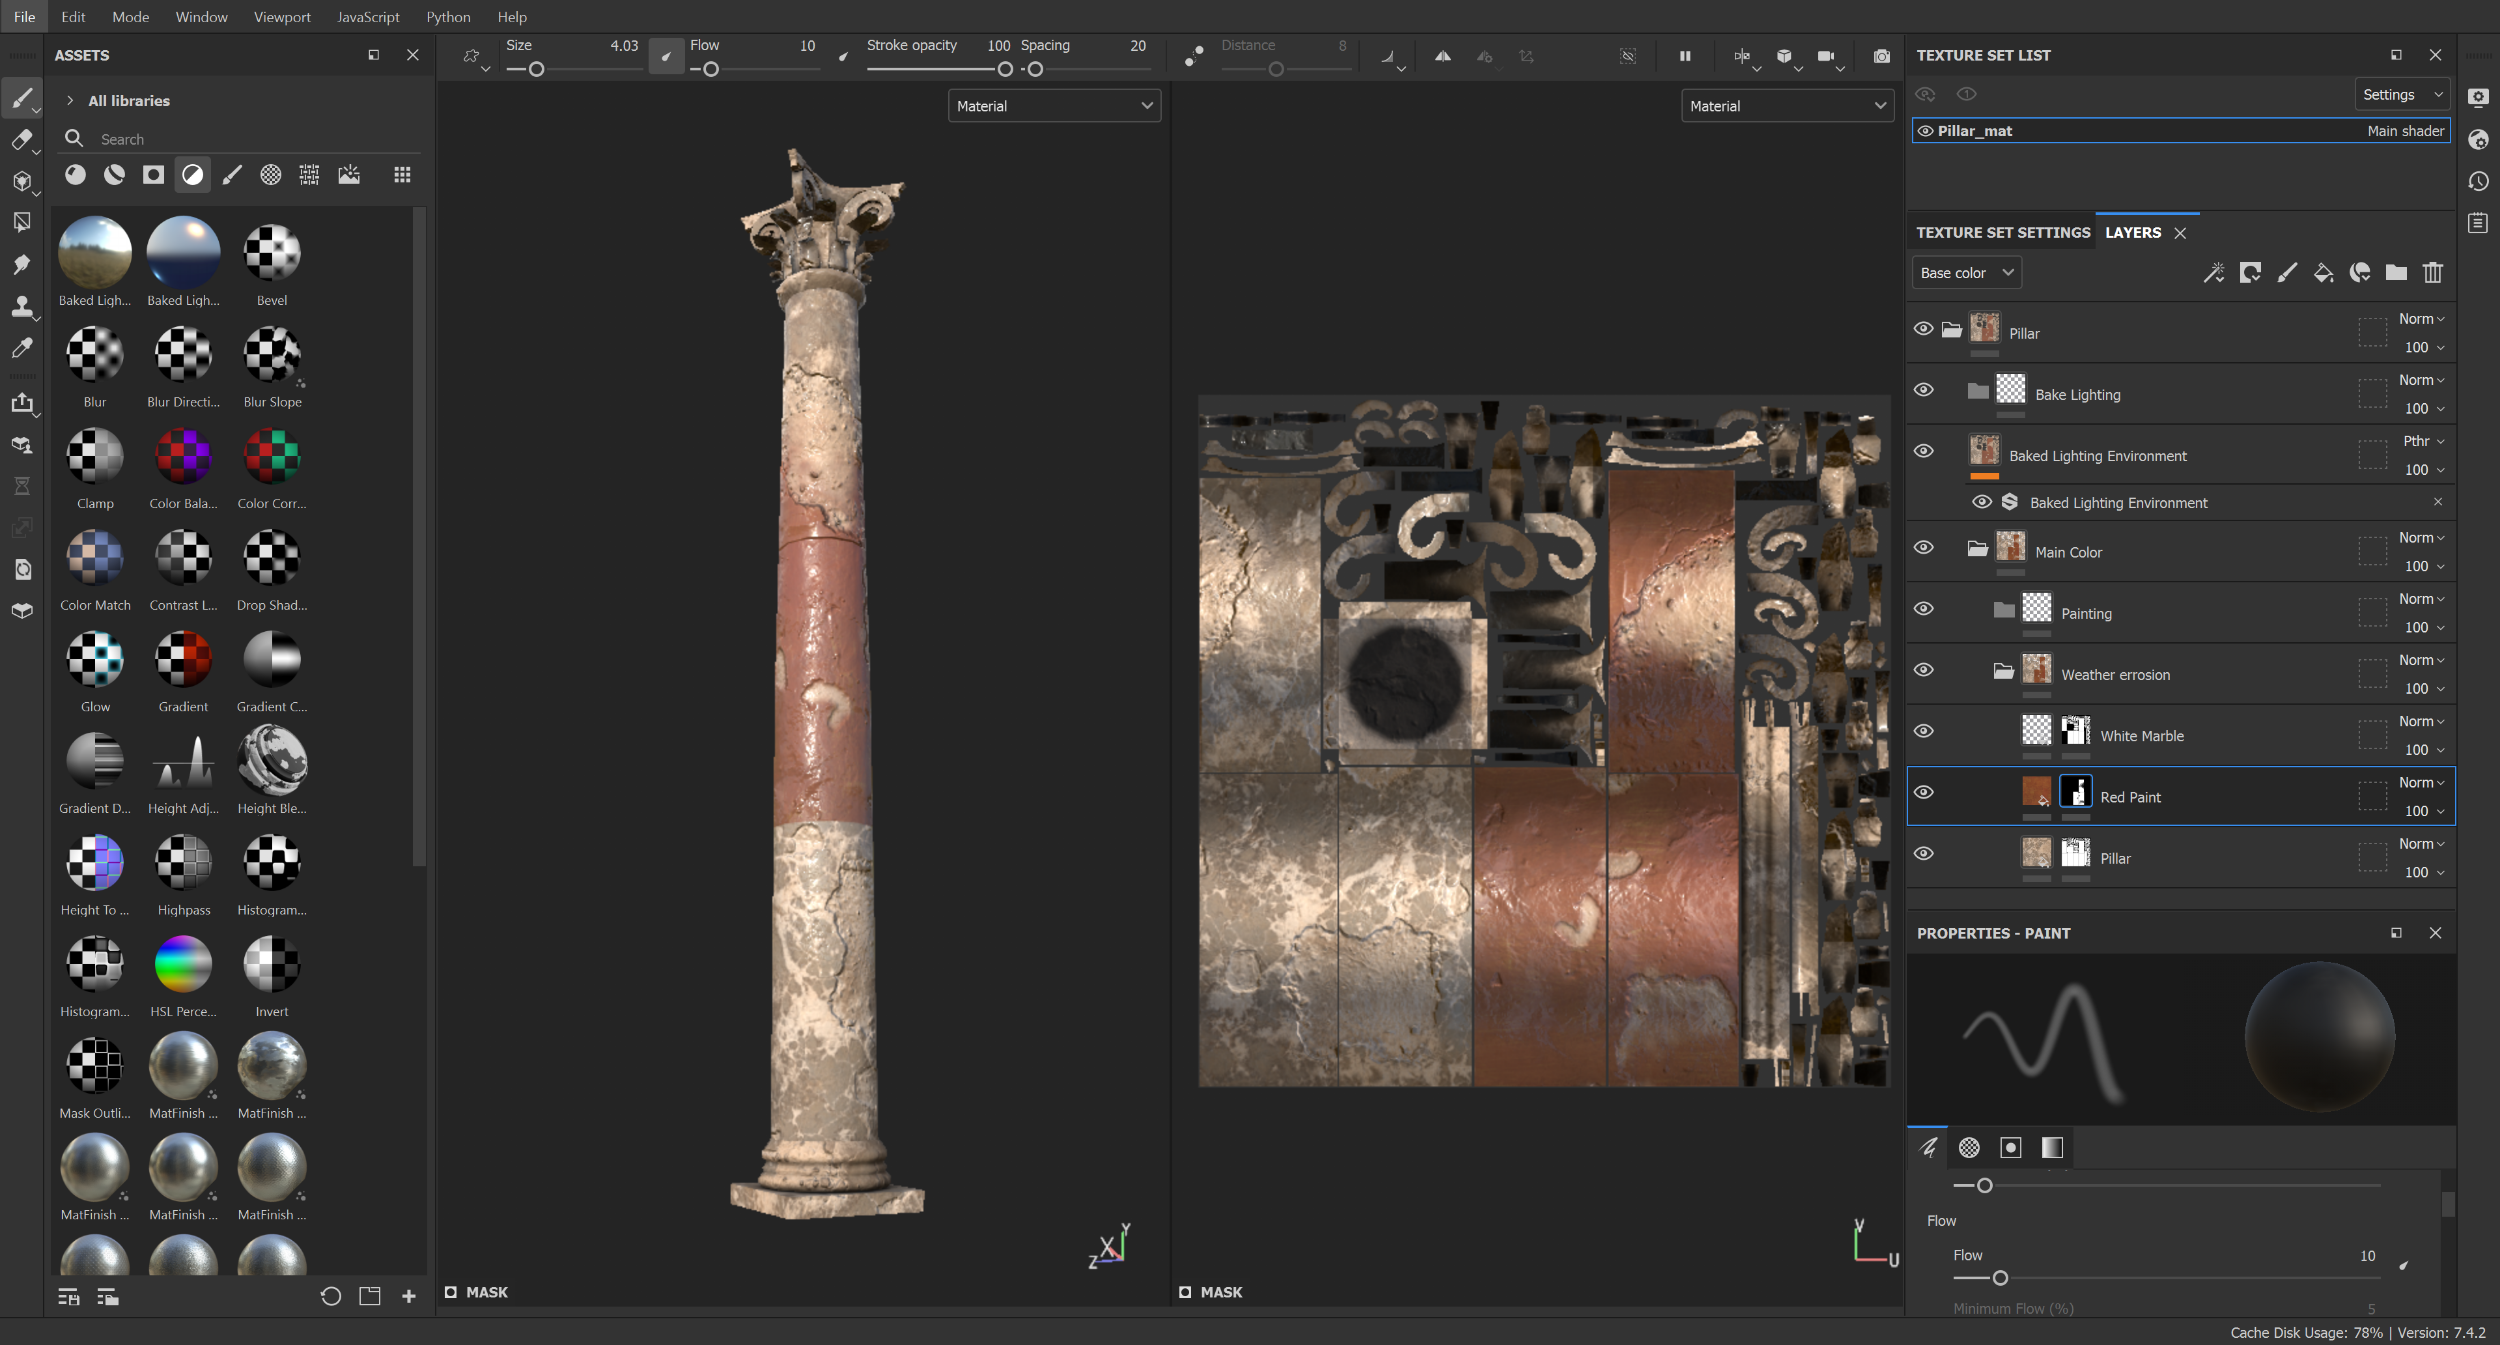The image size is (2500, 1345).
Task: Select the Eraser tool in left toolbar
Action: [x=21, y=140]
